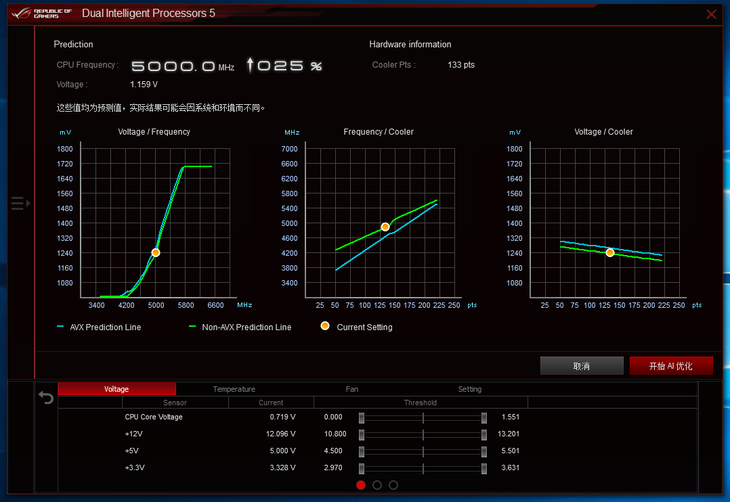Click the +12V lower threshold slider handle
The width and height of the screenshot is (730, 502).
pos(362,434)
